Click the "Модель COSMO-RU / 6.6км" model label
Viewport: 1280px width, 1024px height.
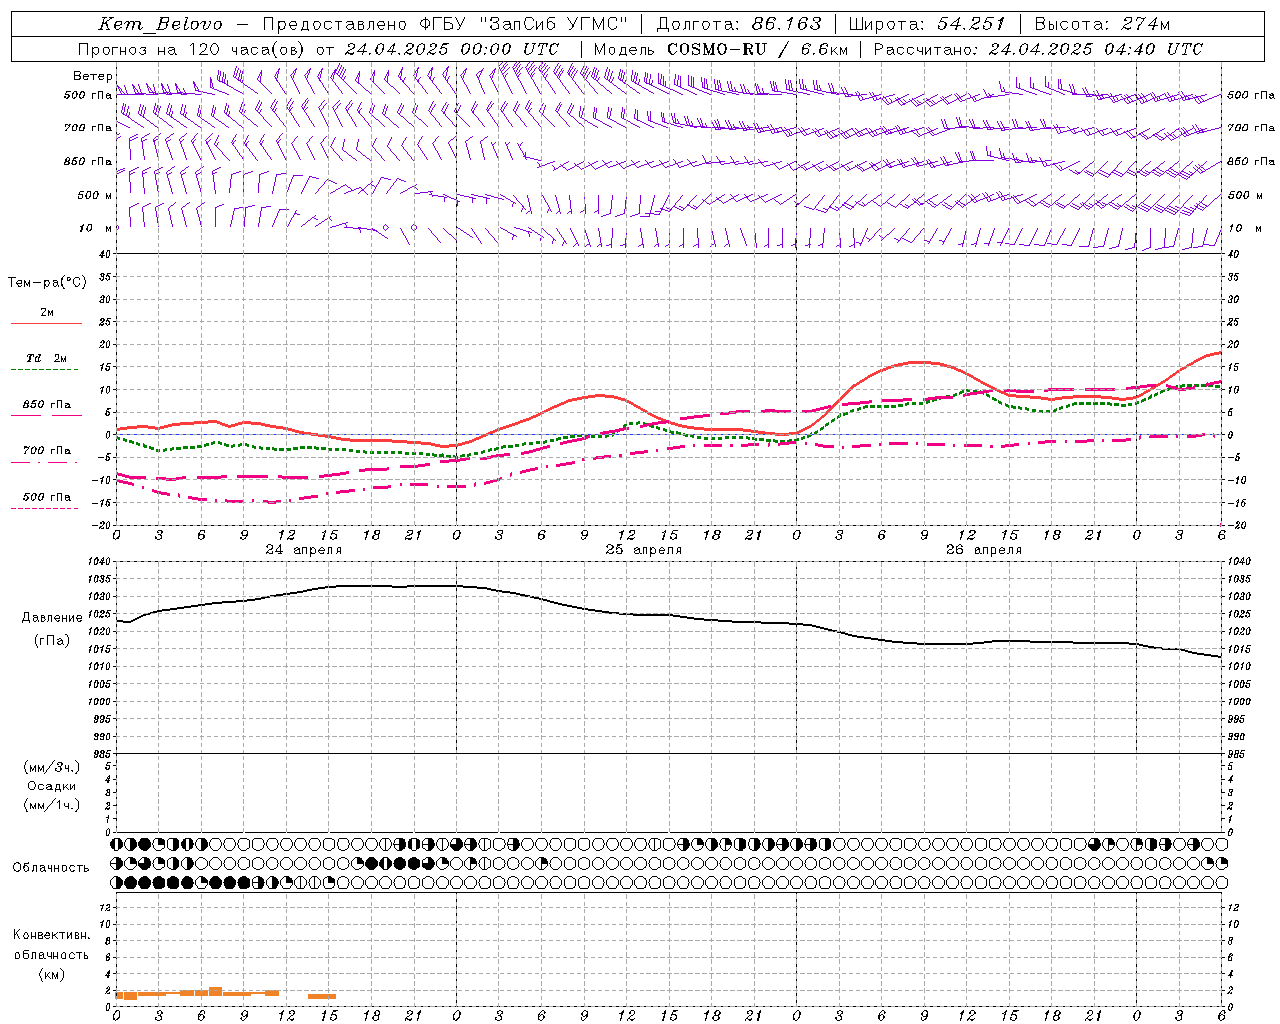pos(720,49)
